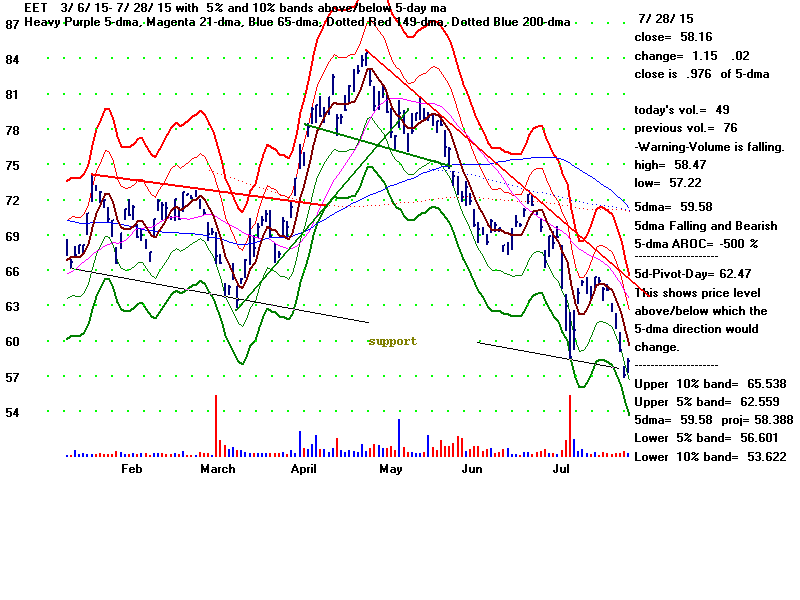Select the 'Feb' month label on the time axis

131,469
